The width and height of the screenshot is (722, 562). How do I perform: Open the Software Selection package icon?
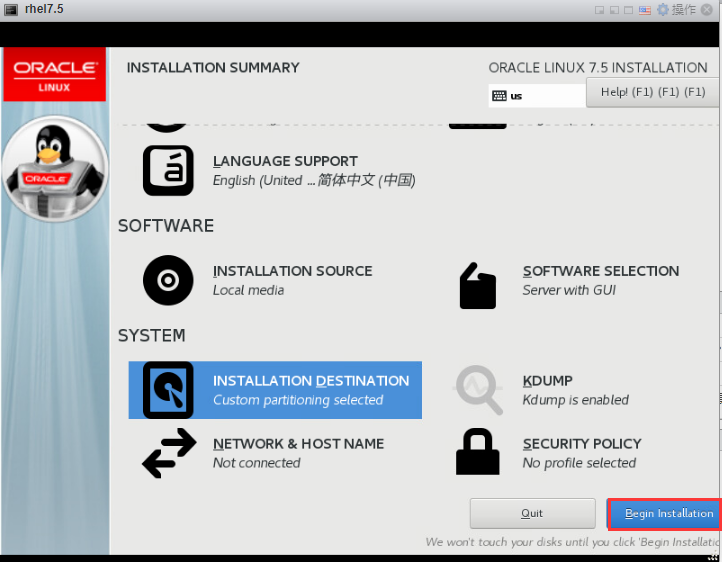[477, 285]
